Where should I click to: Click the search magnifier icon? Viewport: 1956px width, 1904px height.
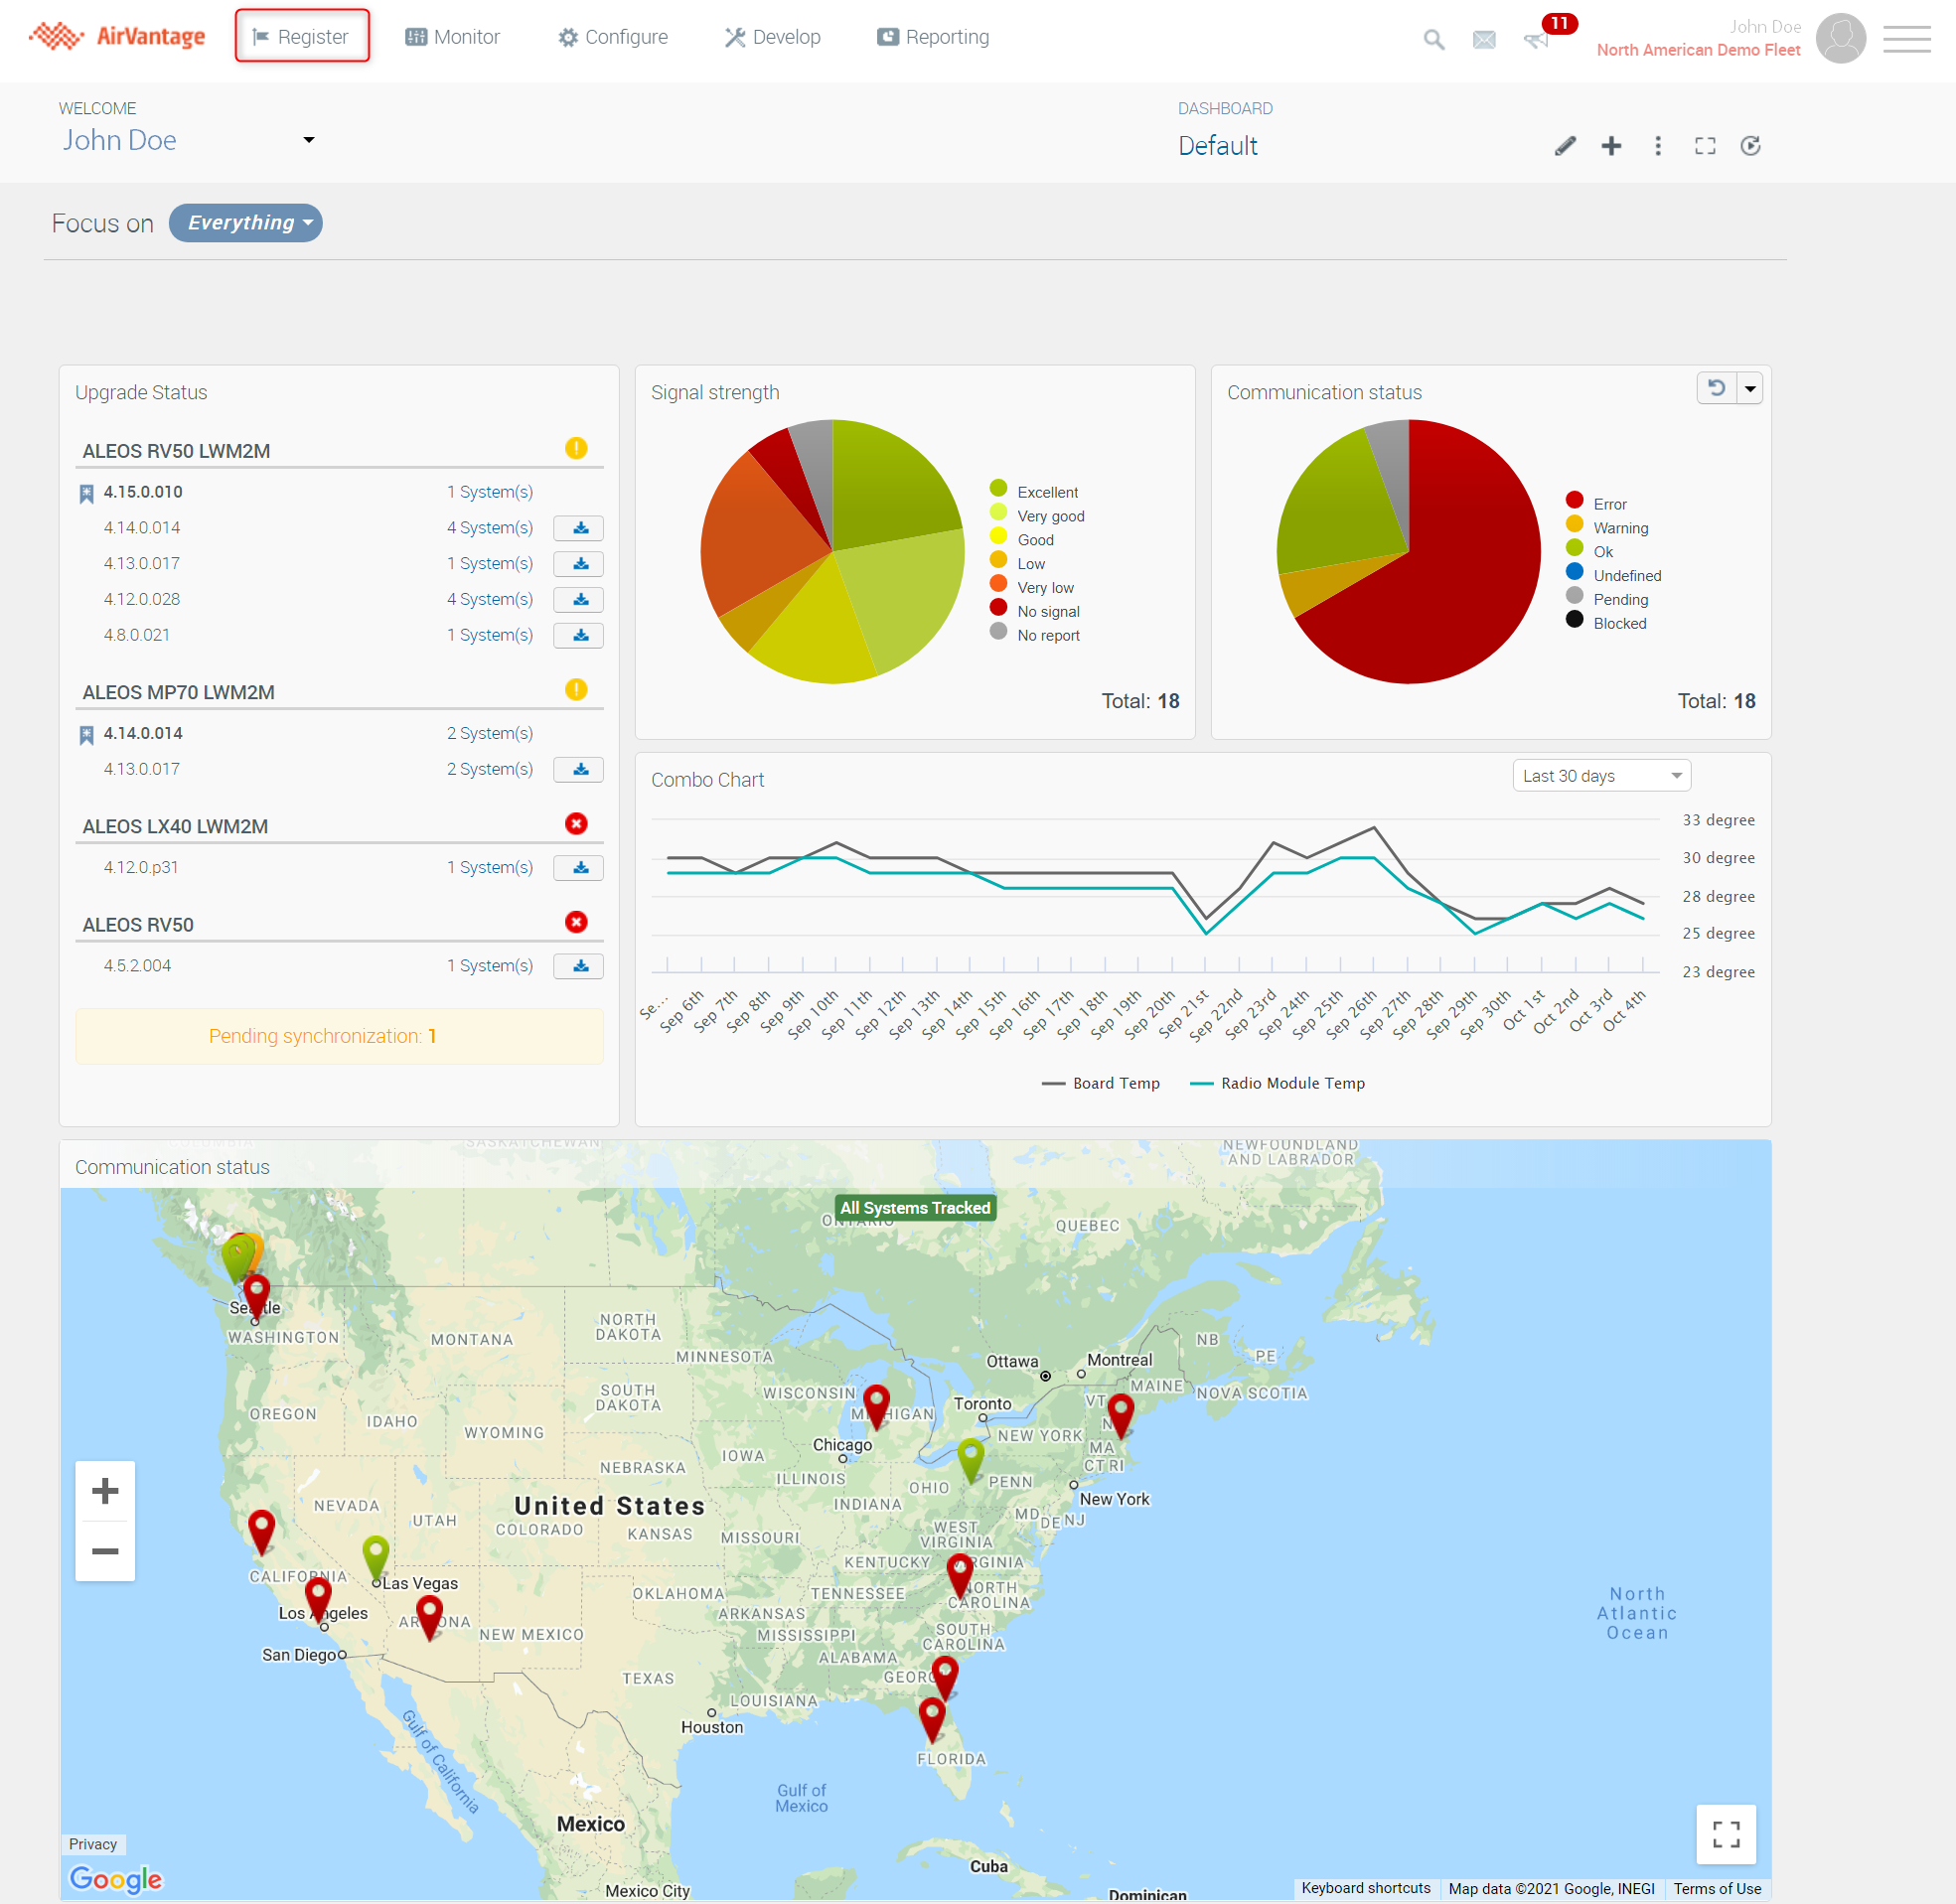click(x=1433, y=40)
